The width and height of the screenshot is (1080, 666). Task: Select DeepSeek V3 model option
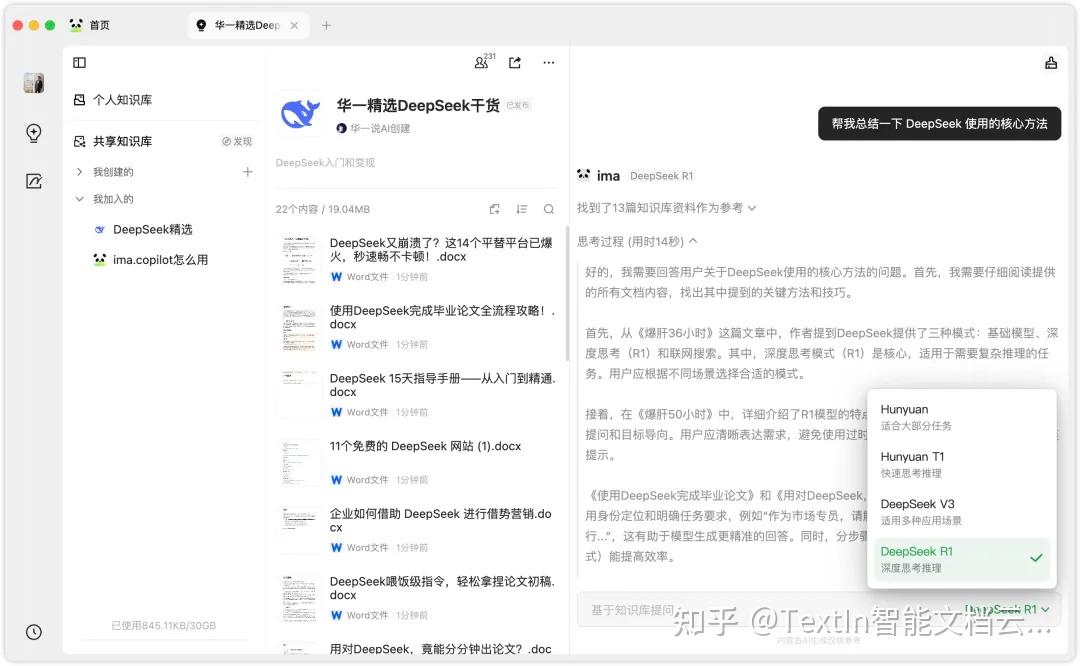962,512
